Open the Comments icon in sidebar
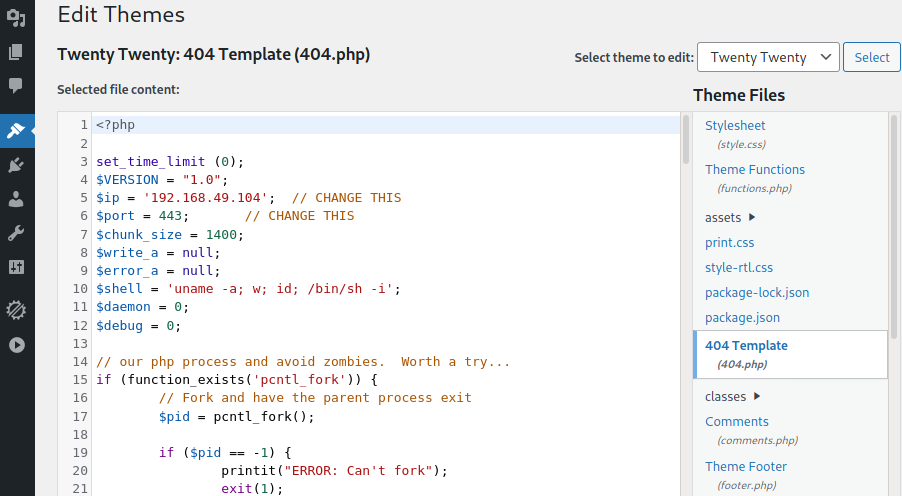The width and height of the screenshot is (902, 496). pos(16,86)
